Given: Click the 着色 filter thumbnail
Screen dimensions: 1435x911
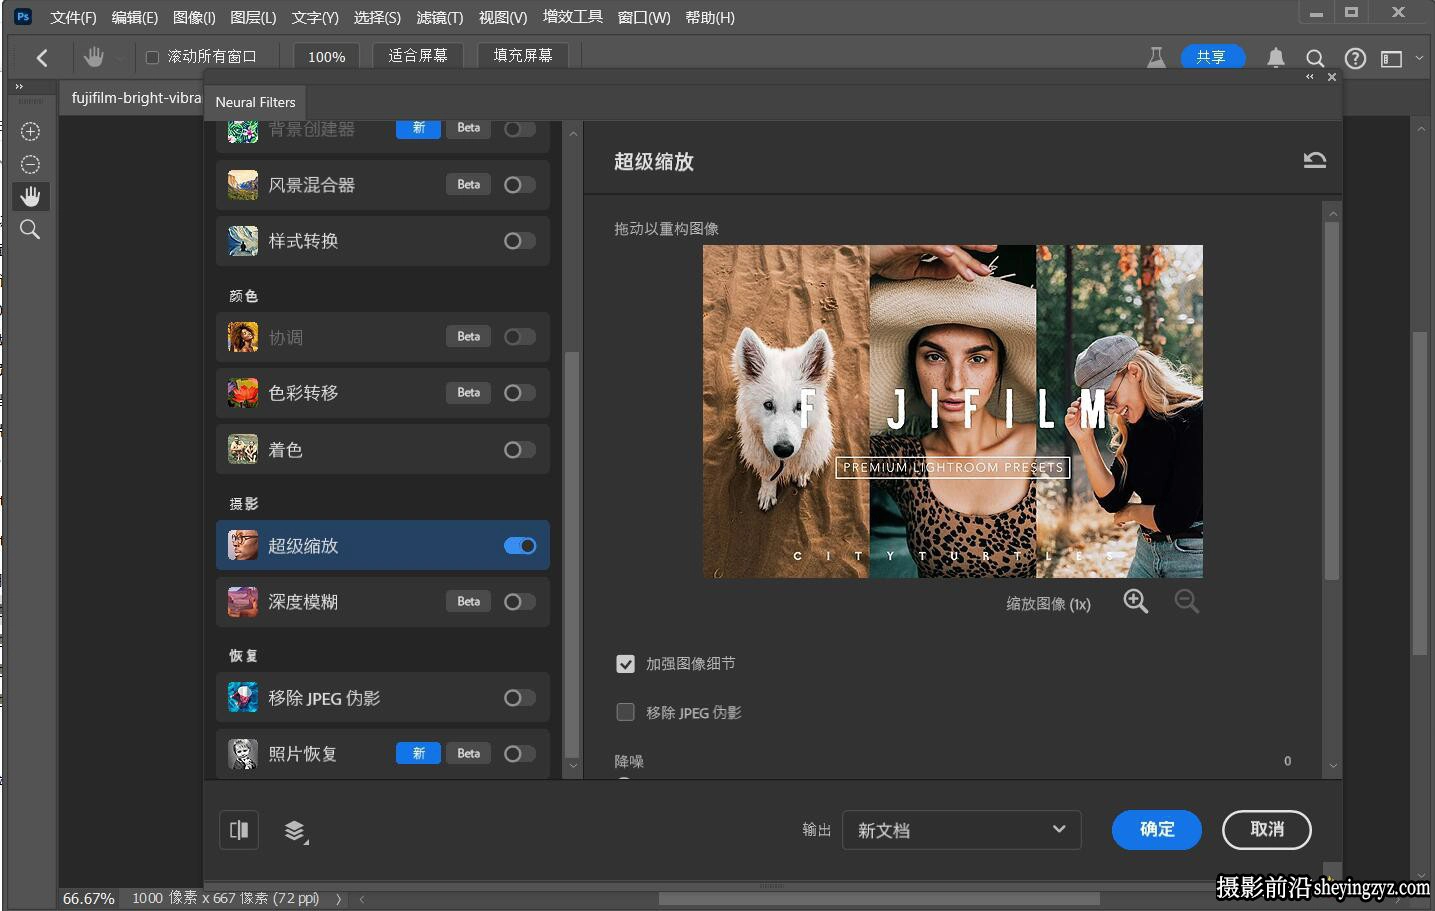Looking at the screenshot, I should coord(243,450).
